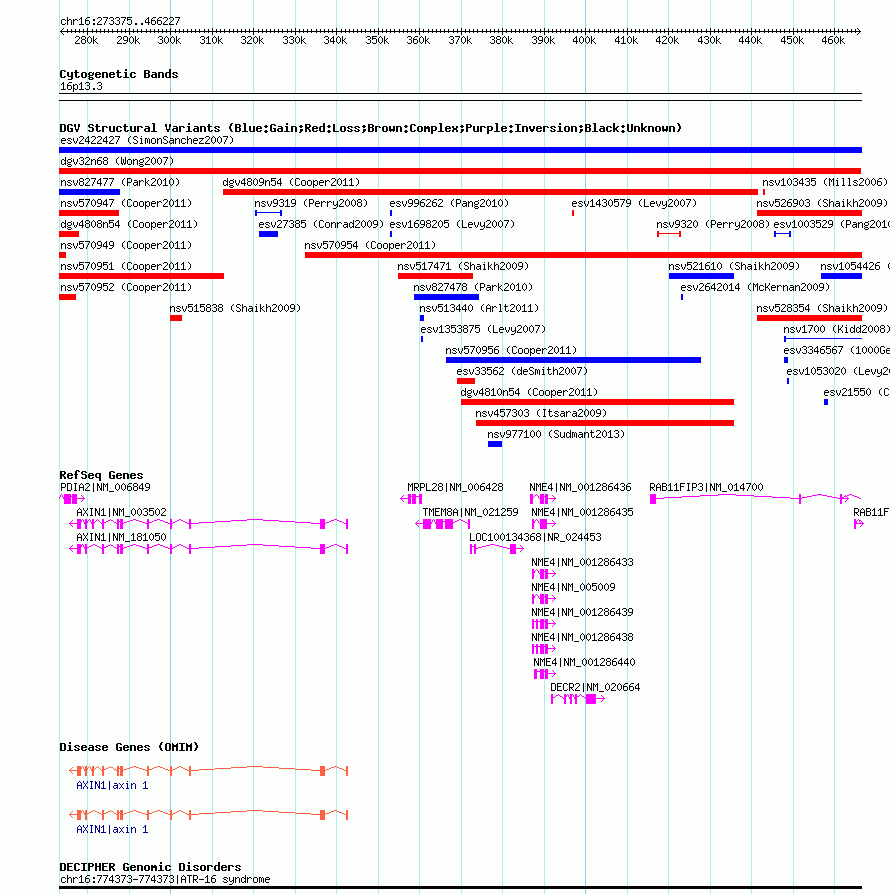Select esv33562 (deSmith2007) red bar

(x=466, y=381)
